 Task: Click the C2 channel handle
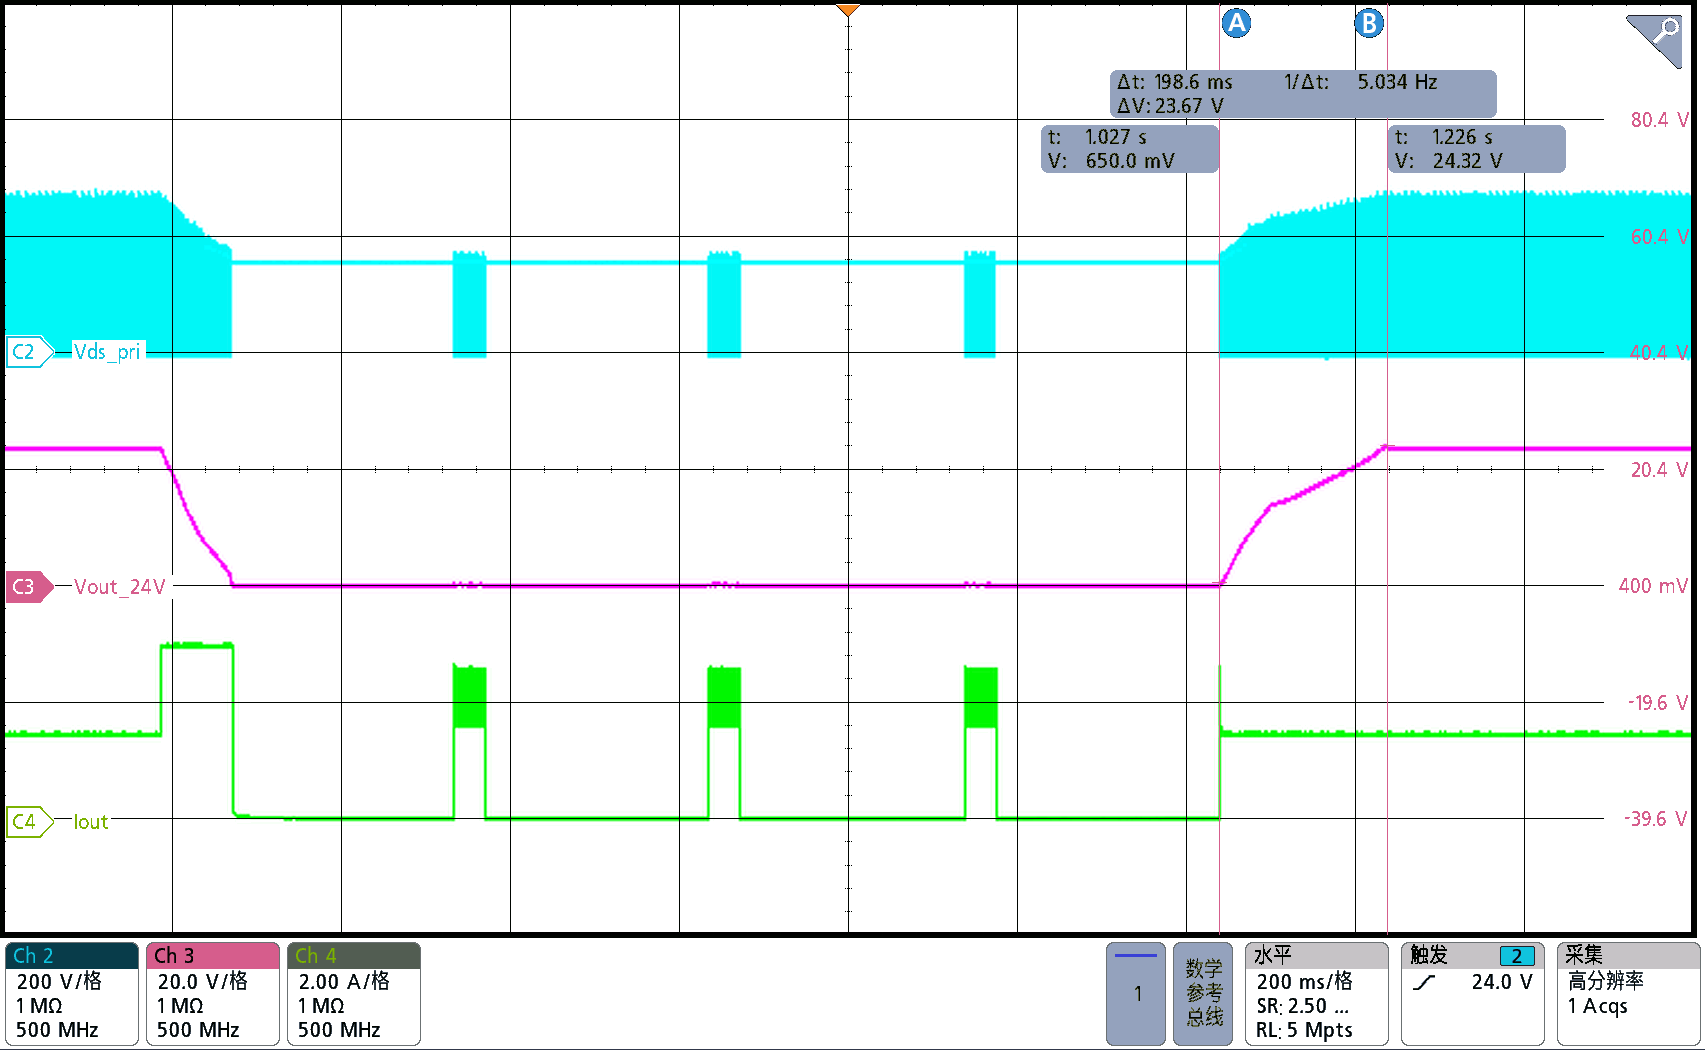tap(28, 352)
